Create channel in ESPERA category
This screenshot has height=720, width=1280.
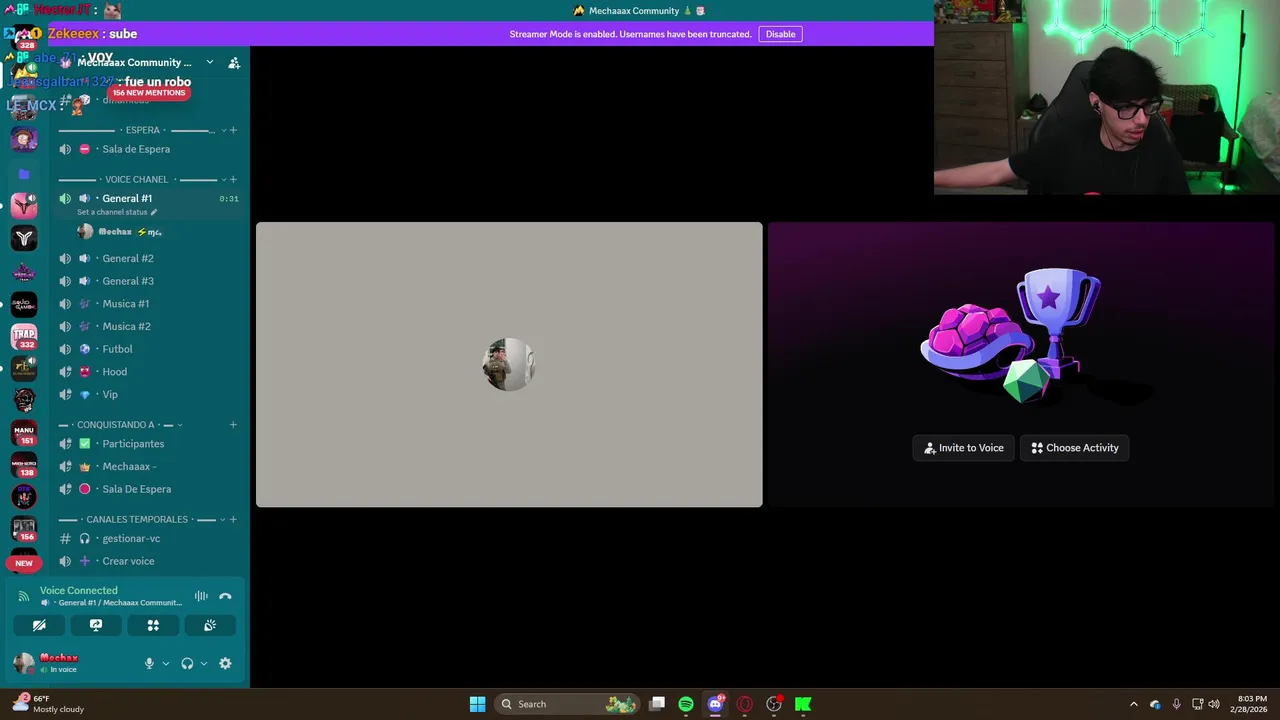(233, 130)
